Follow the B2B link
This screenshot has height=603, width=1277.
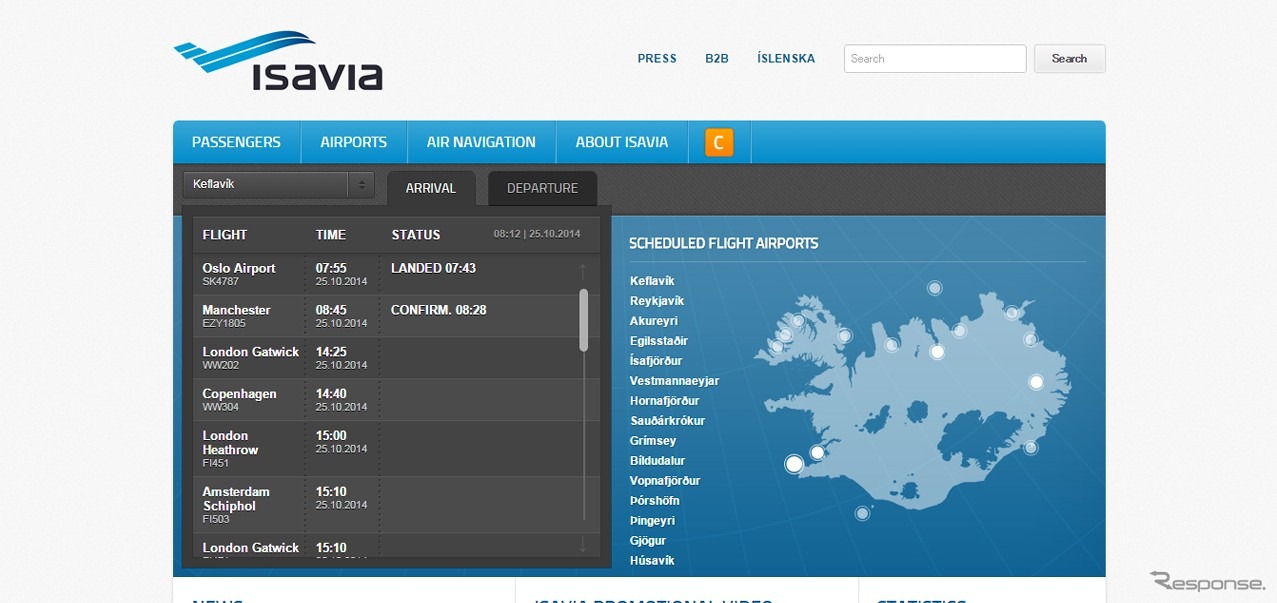click(717, 59)
